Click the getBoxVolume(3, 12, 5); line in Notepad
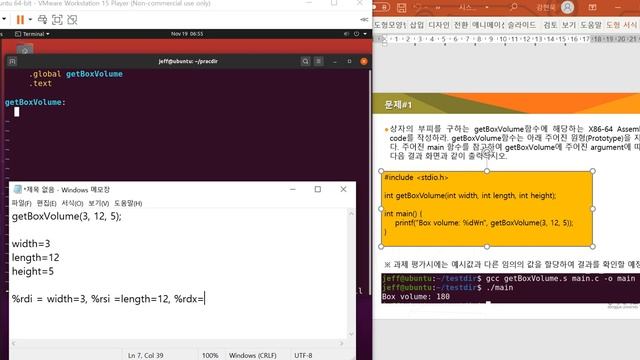This screenshot has width=640, height=360. coord(67,216)
